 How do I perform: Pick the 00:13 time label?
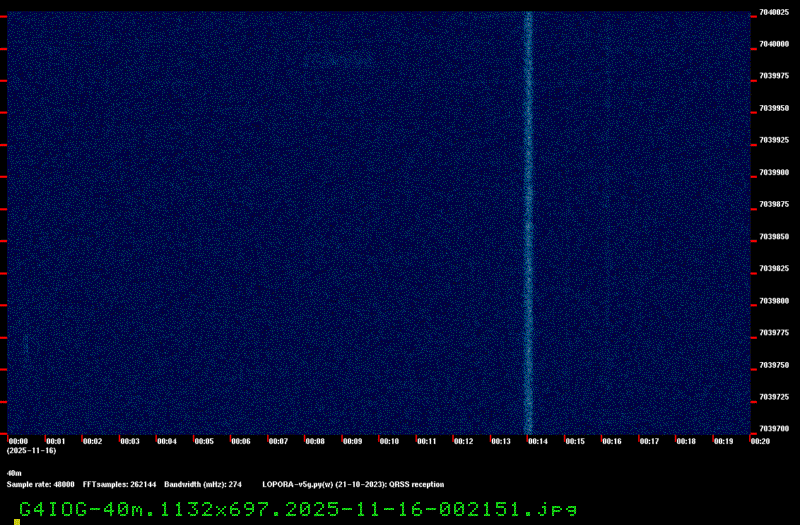[501, 441]
